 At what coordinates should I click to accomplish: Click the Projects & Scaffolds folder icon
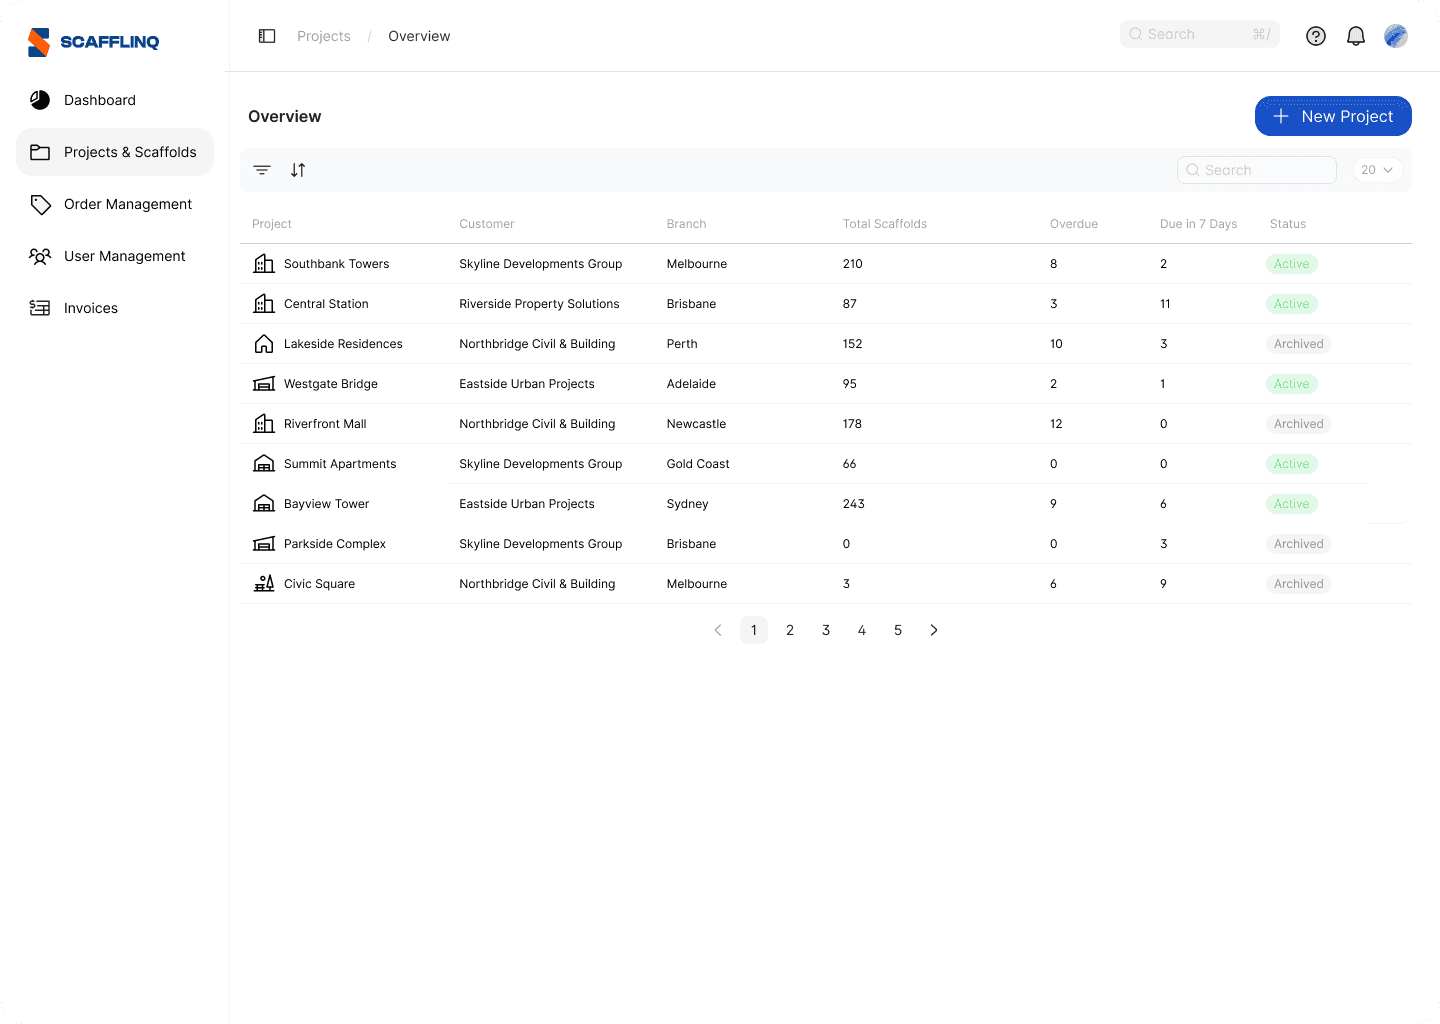(40, 152)
